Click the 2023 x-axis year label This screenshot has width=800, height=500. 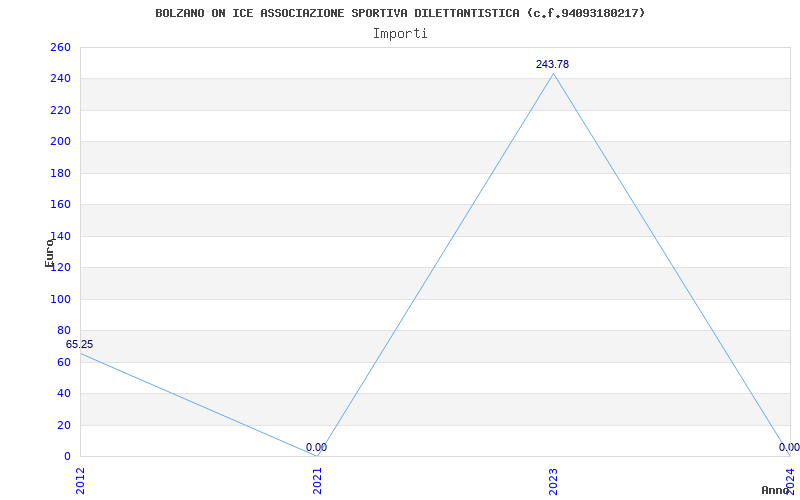click(554, 481)
